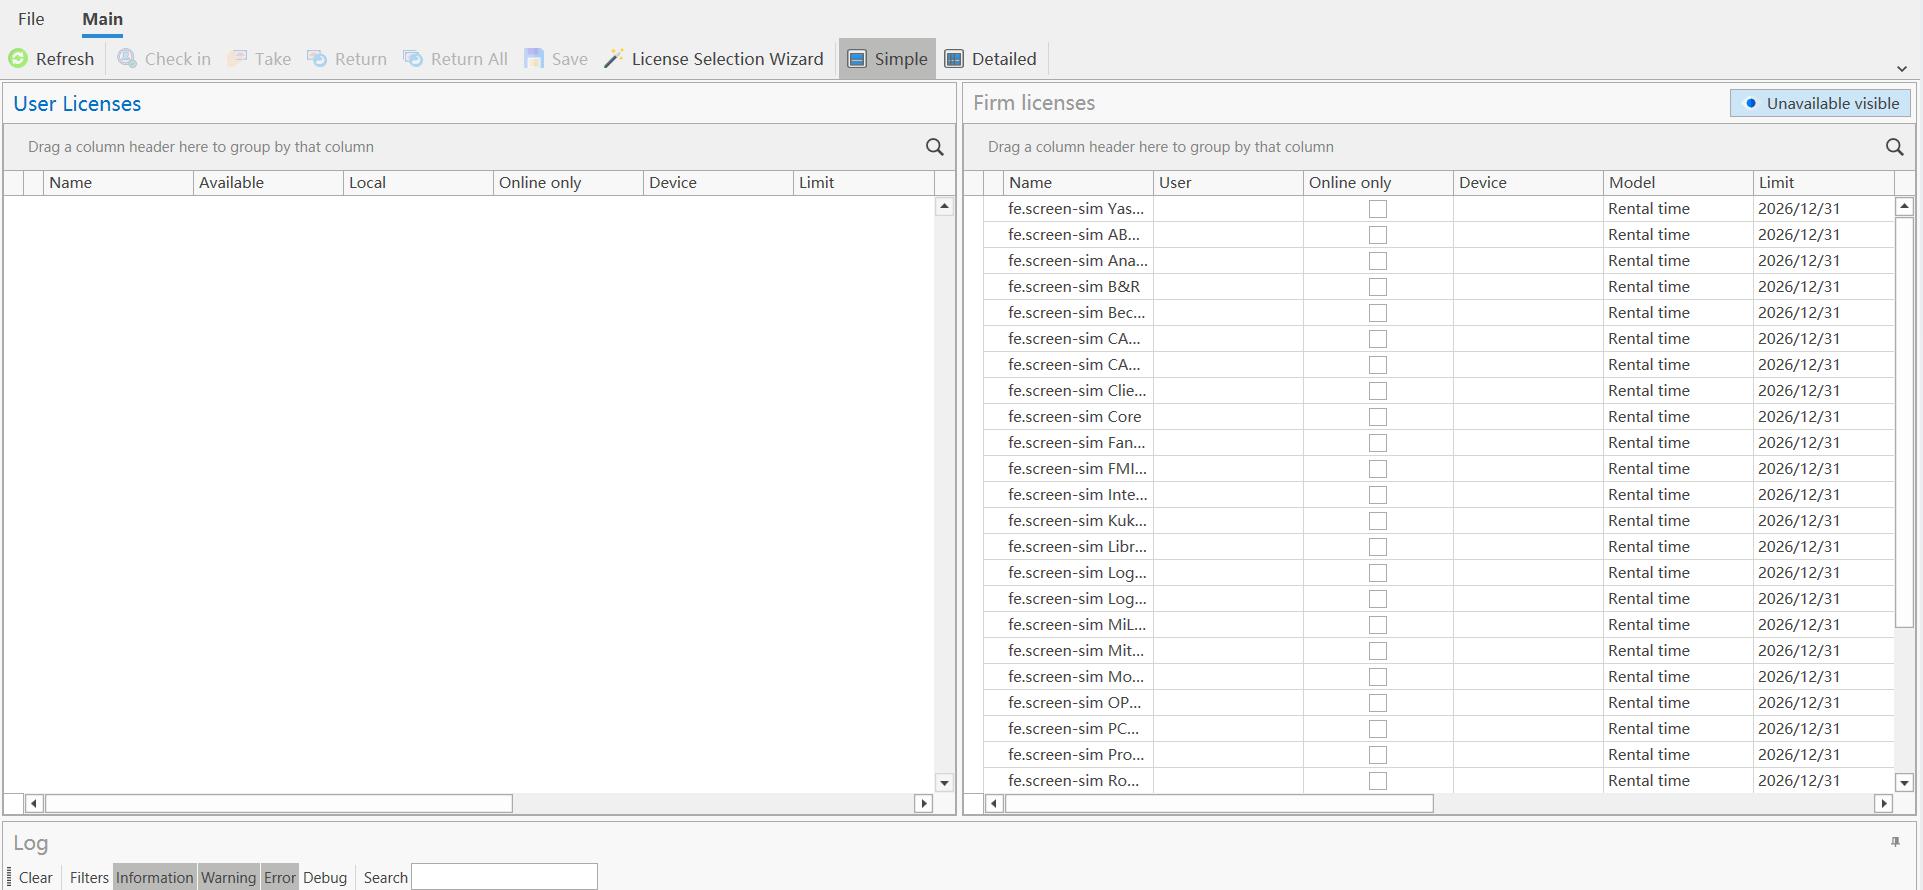
Task: Sort Firm licenses by User column
Action: click(x=1228, y=183)
